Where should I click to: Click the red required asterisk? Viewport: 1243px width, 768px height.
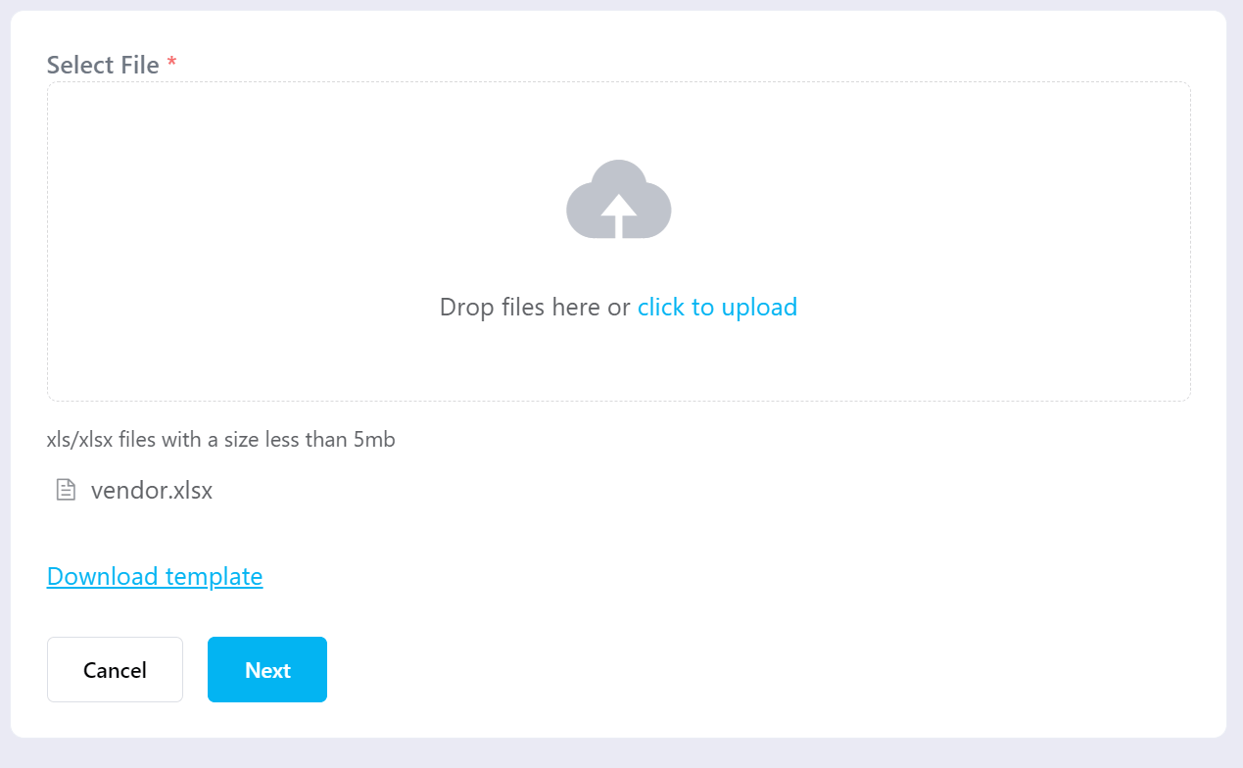tap(172, 64)
